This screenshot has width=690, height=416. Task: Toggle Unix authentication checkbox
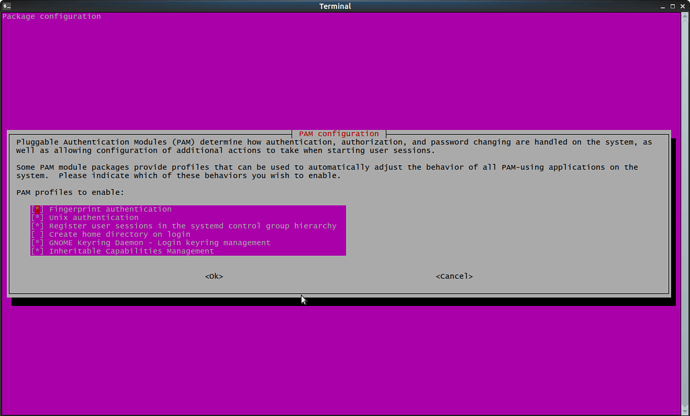(37, 218)
